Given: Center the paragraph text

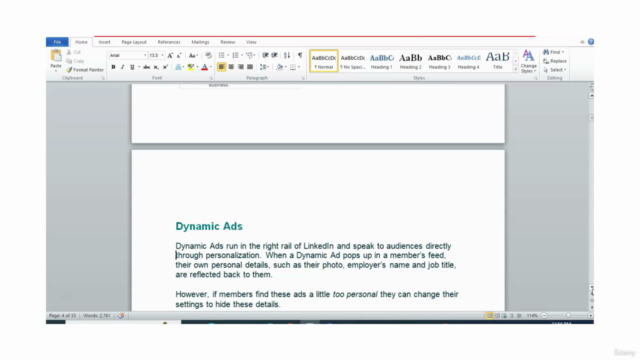Looking at the screenshot, I should click(231, 67).
